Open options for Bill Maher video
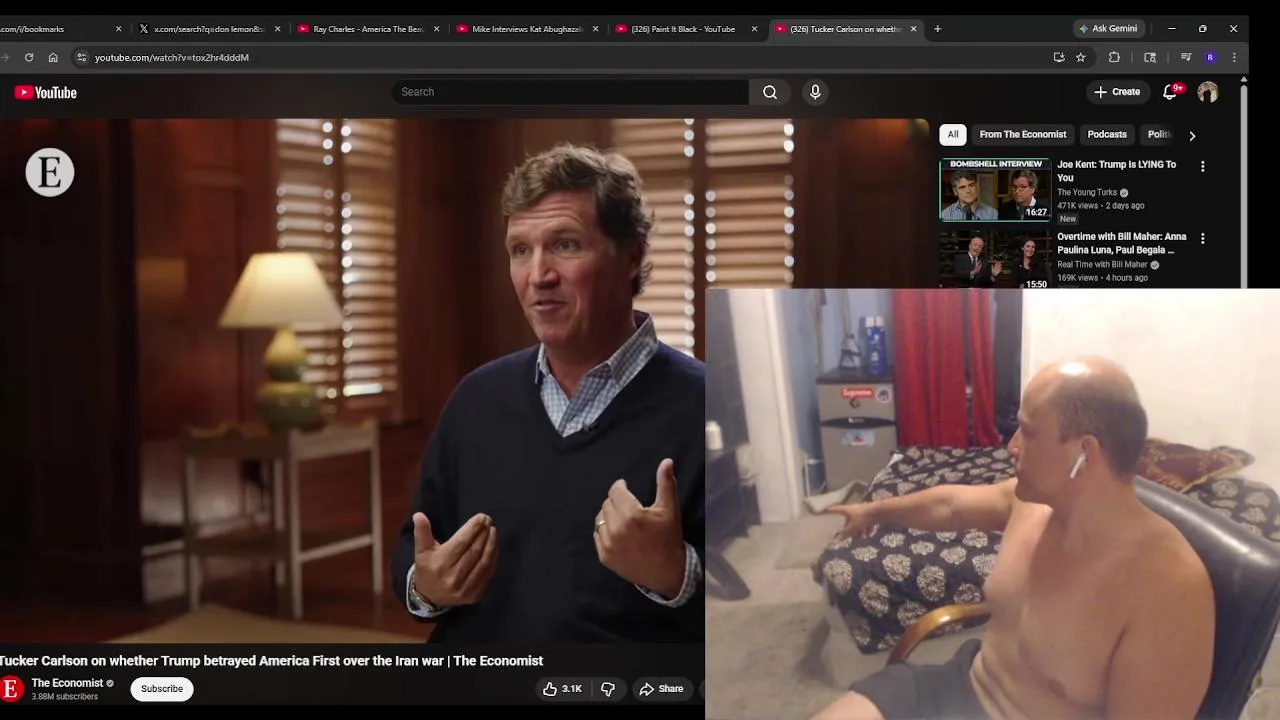Screen dimensions: 1280x720 click(x=1203, y=239)
